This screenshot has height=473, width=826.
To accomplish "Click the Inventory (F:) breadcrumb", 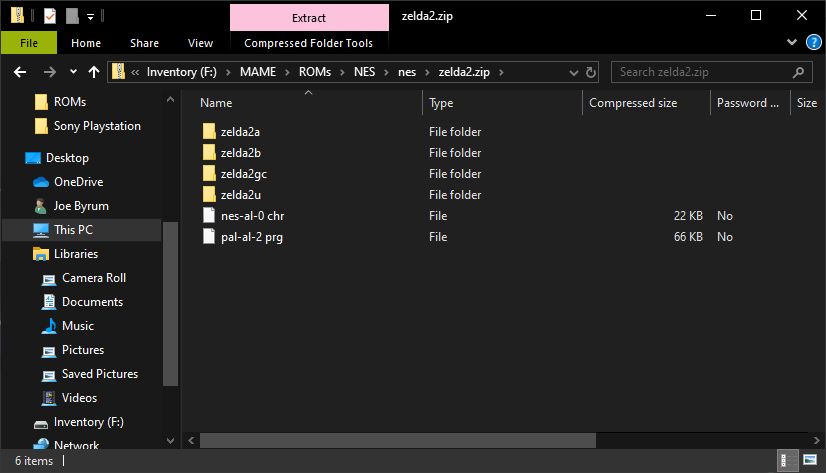I will pyautogui.click(x=182, y=72).
